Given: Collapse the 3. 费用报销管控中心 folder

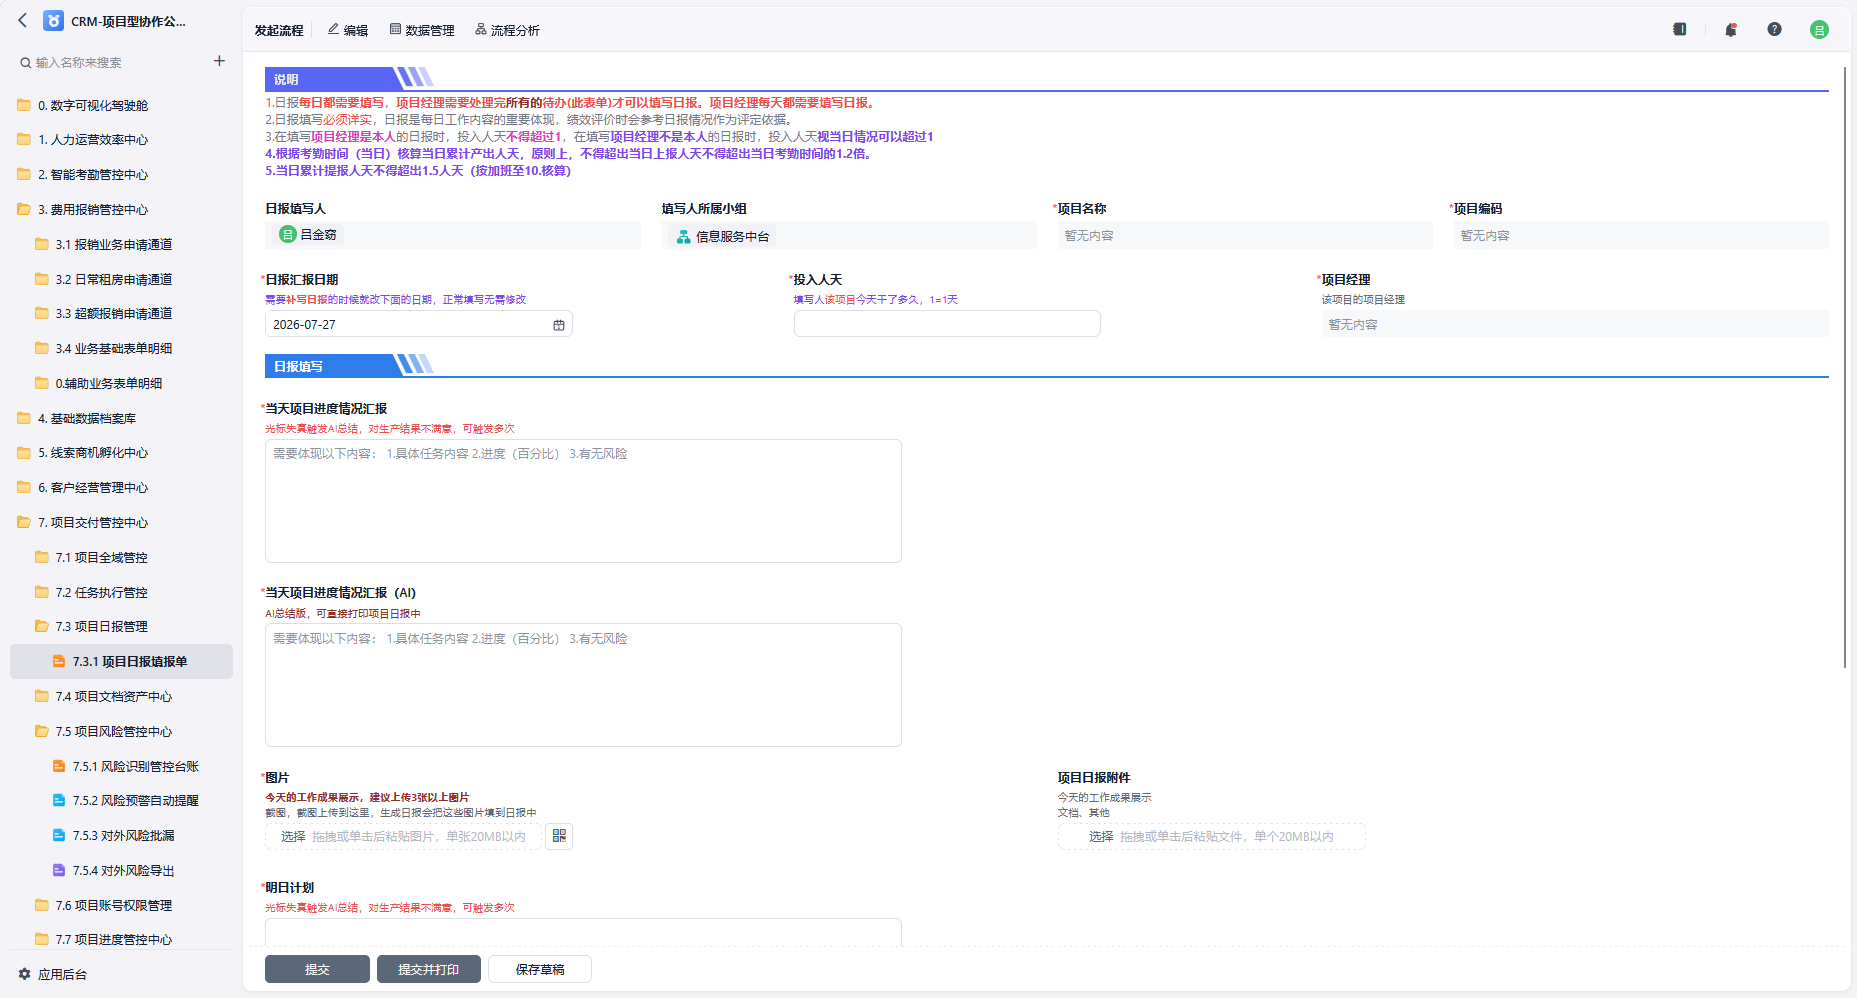Looking at the screenshot, I should (92, 209).
